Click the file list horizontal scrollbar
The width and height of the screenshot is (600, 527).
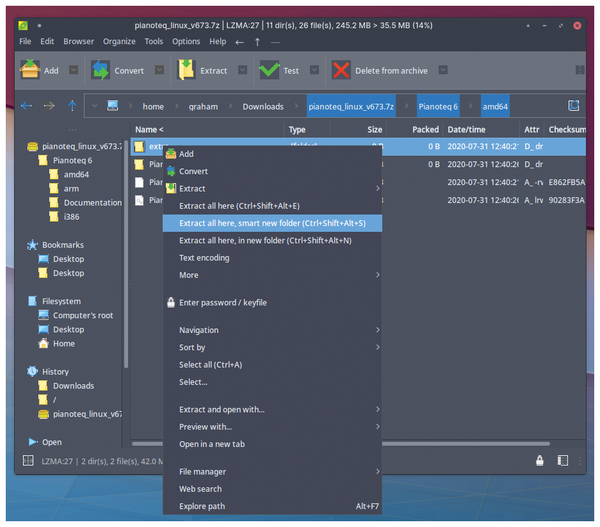pos(341,444)
